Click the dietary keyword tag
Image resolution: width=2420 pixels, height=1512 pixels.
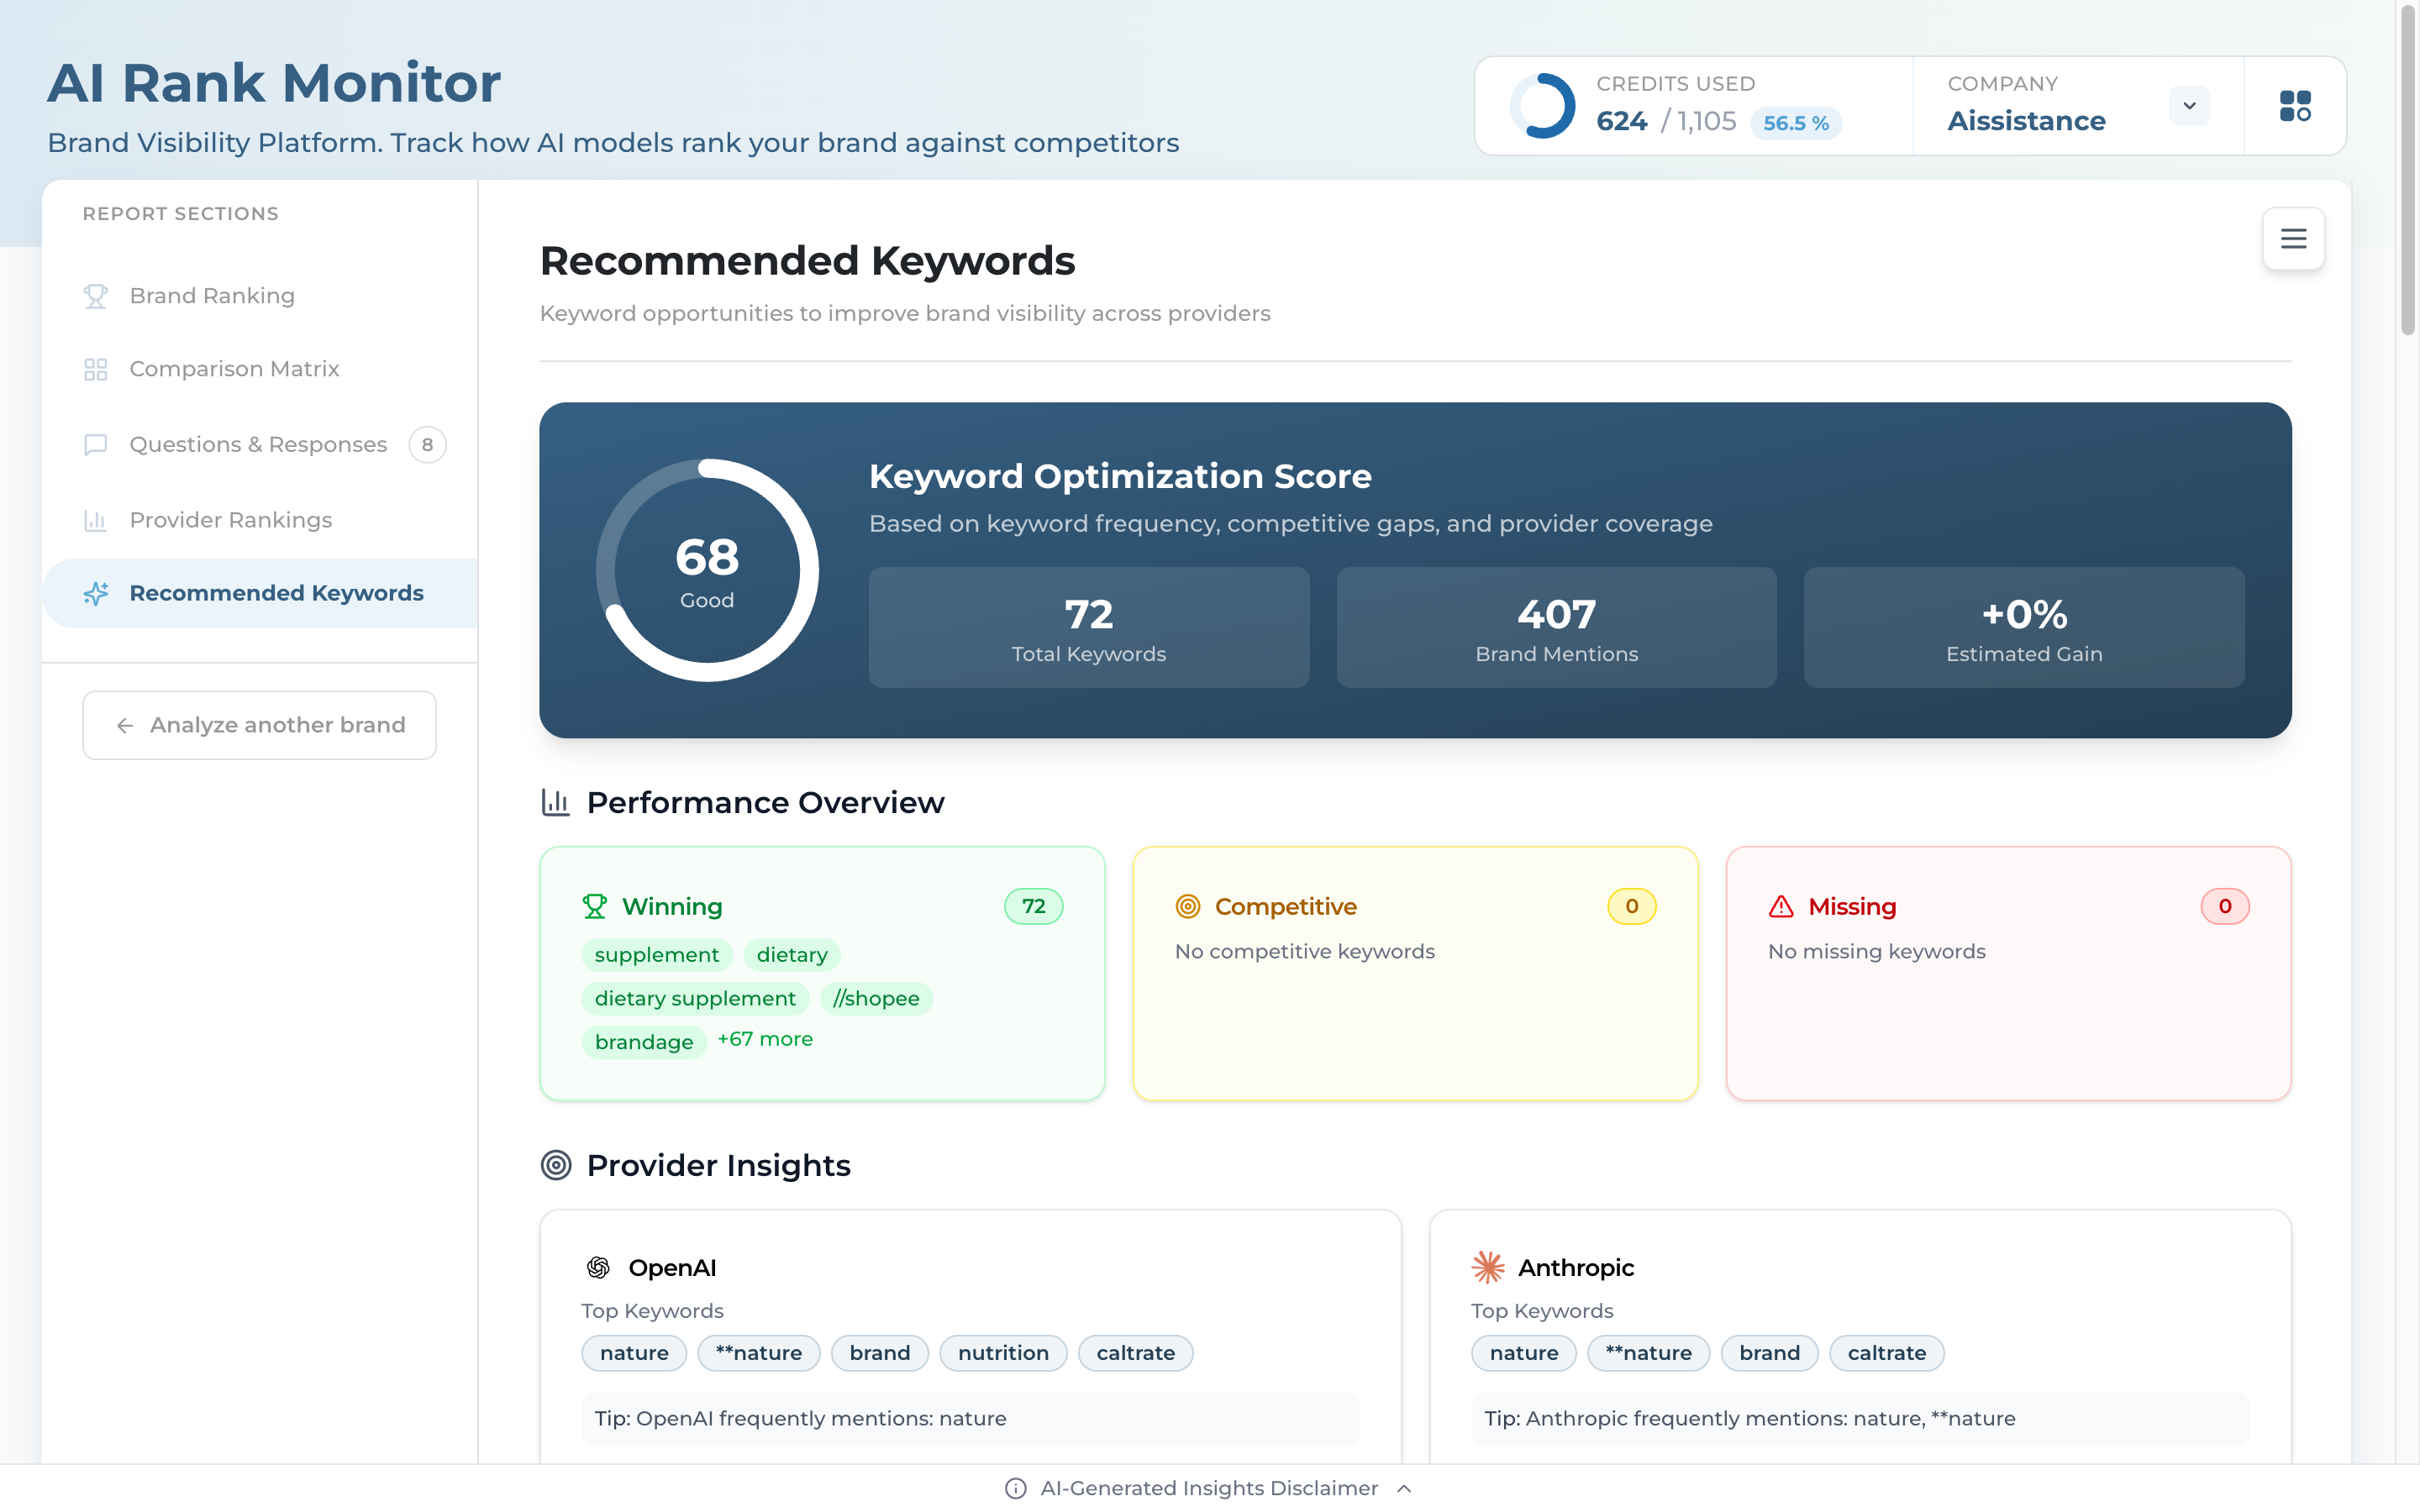pyautogui.click(x=792, y=955)
